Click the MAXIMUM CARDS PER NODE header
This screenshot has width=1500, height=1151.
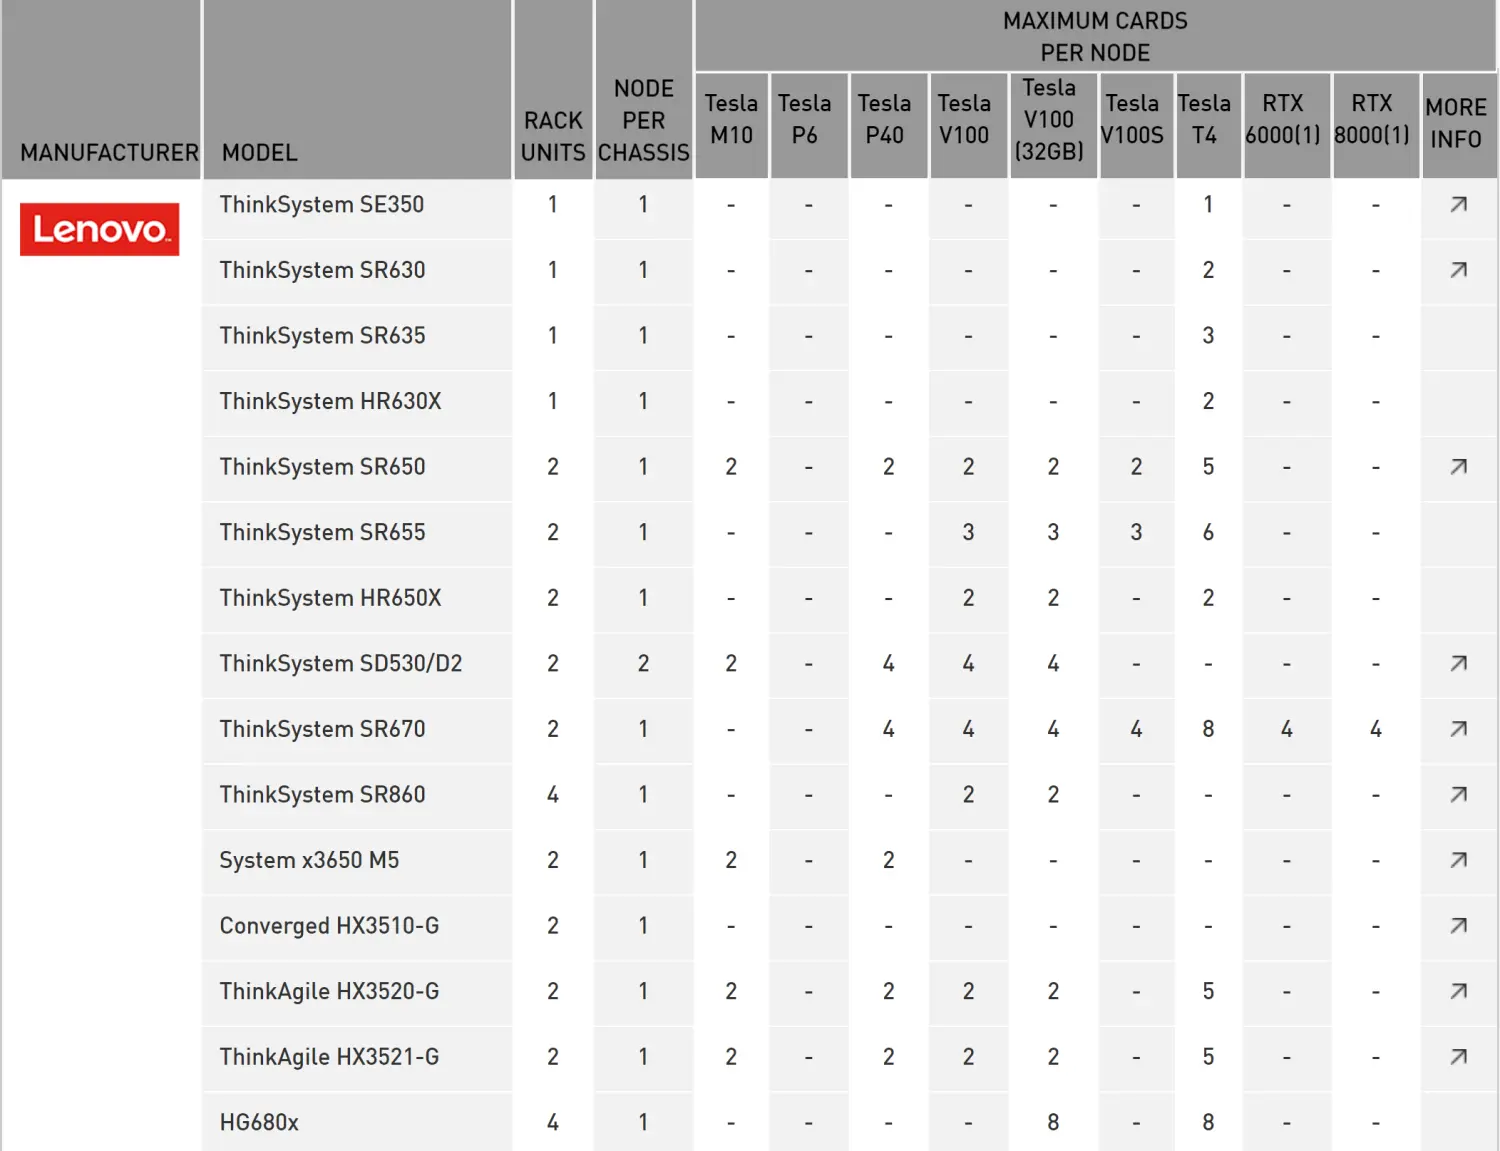coord(1095,36)
